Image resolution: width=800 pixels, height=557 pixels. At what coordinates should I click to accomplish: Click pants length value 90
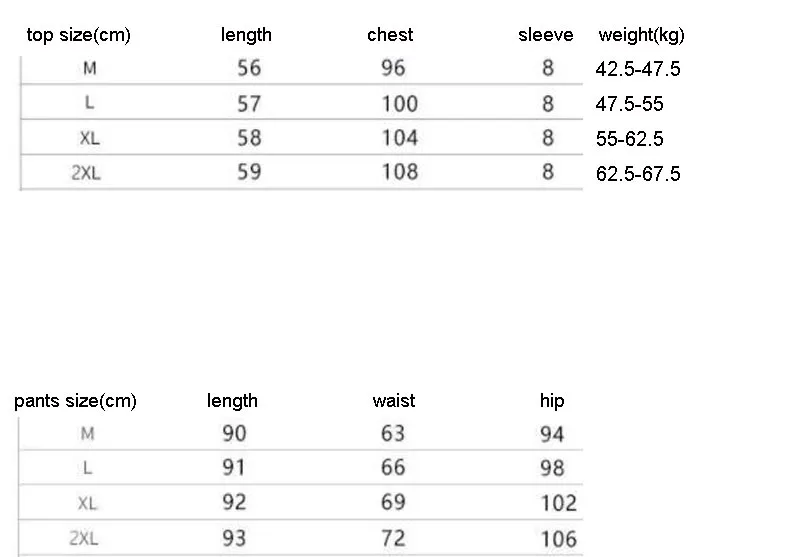234,434
